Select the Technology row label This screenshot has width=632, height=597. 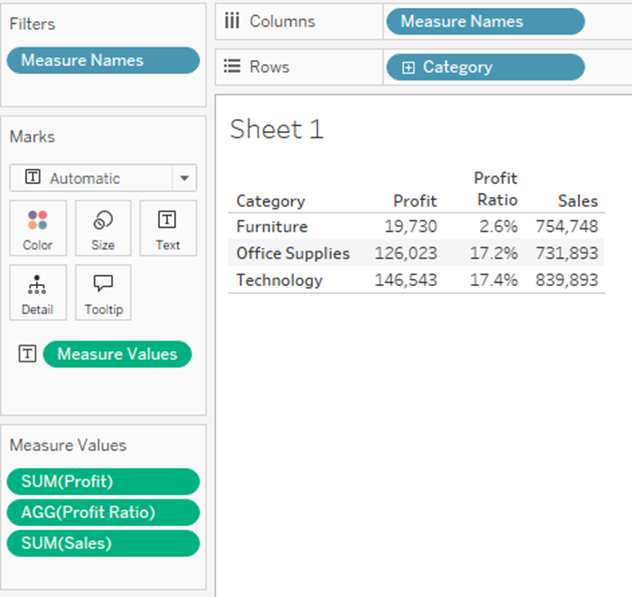coord(279,280)
